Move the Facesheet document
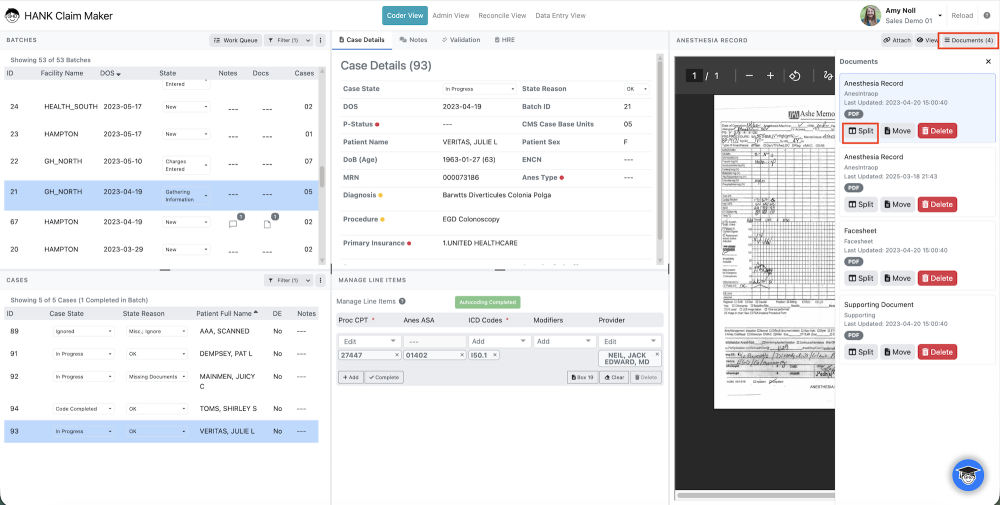1000x505 pixels. (x=897, y=278)
